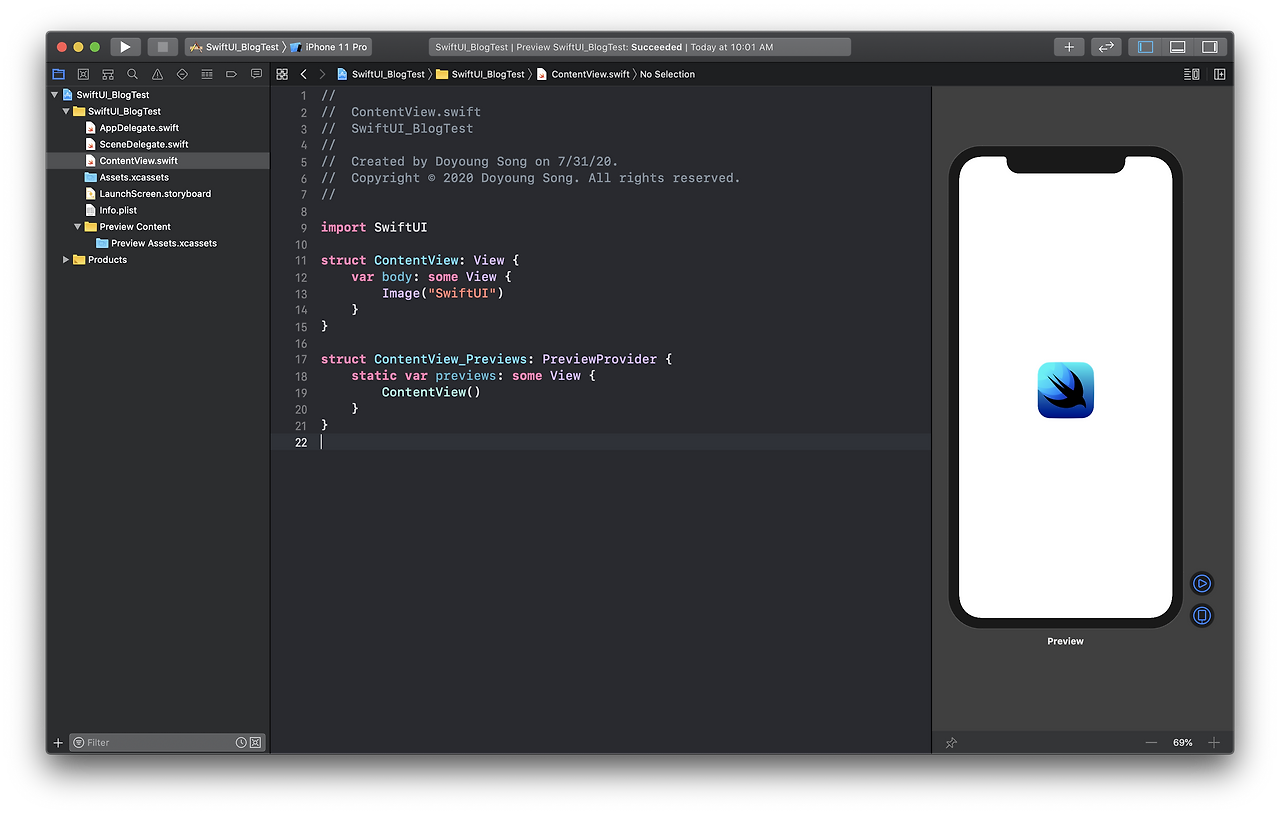Show the Debug navigator tab

click(207, 74)
